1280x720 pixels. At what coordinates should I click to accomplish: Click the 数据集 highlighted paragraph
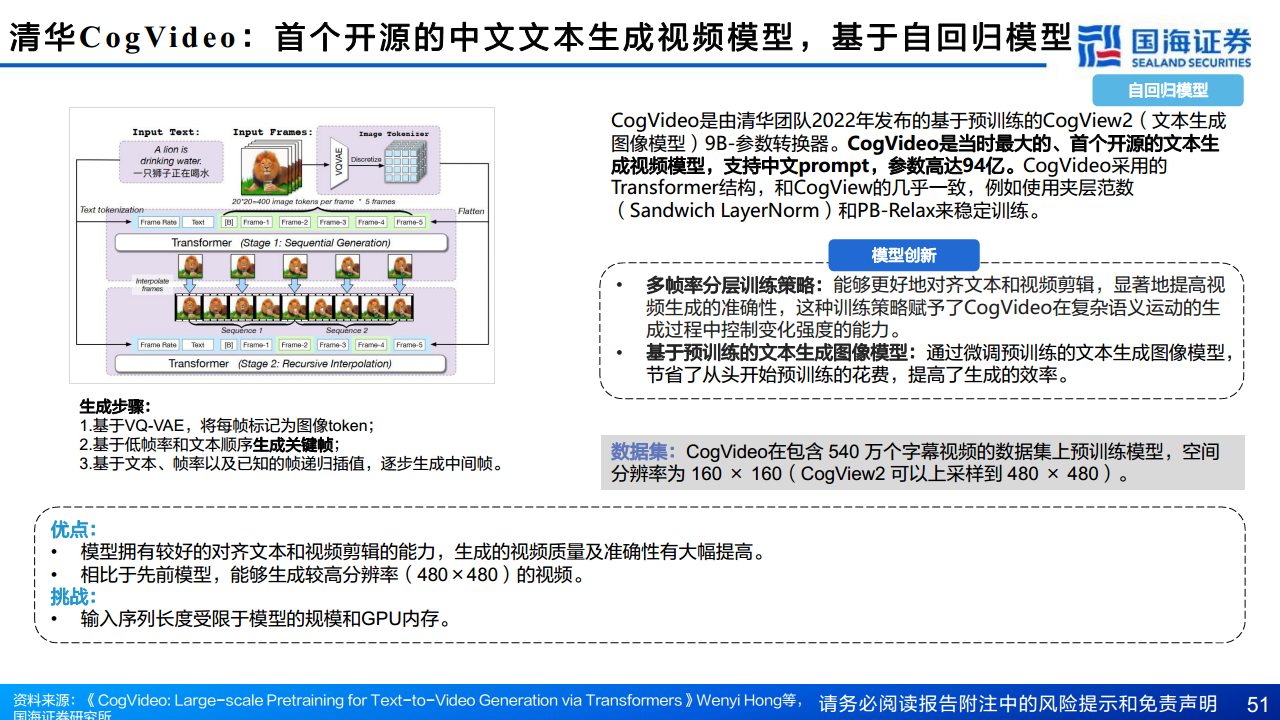pyautogui.click(x=923, y=462)
